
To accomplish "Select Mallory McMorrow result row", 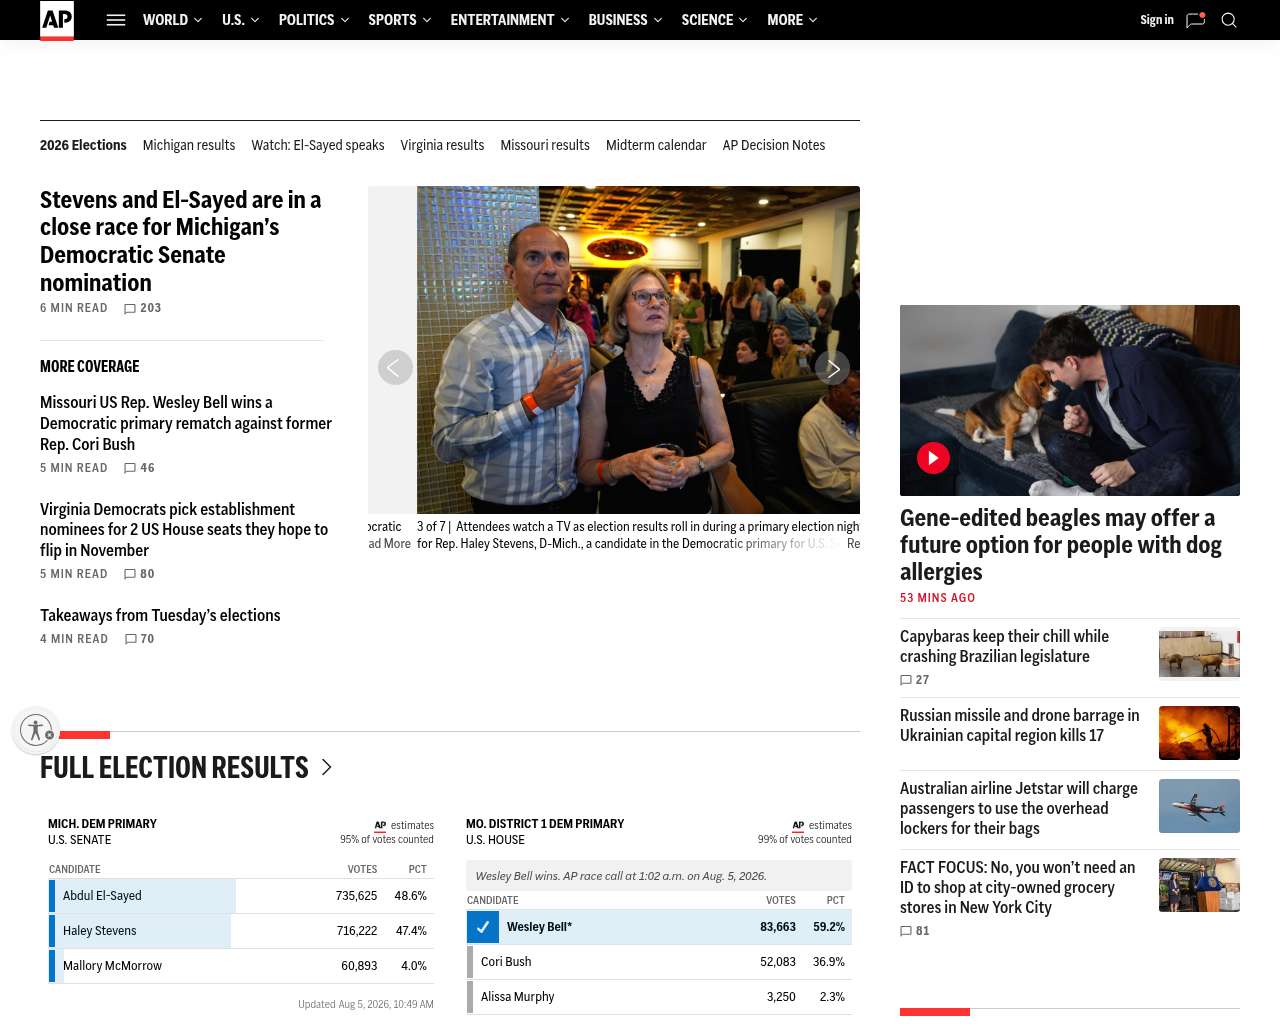I will pyautogui.click(x=241, y=966).
